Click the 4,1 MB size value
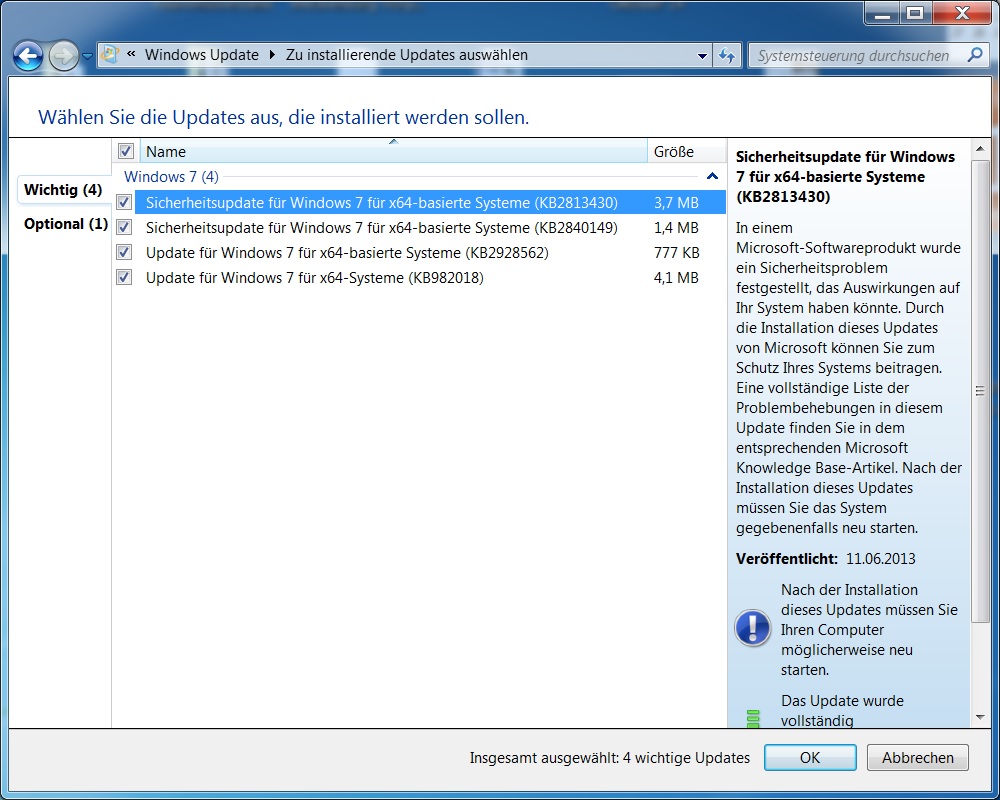Viewport: 1000px width, 800px height. 676,277
